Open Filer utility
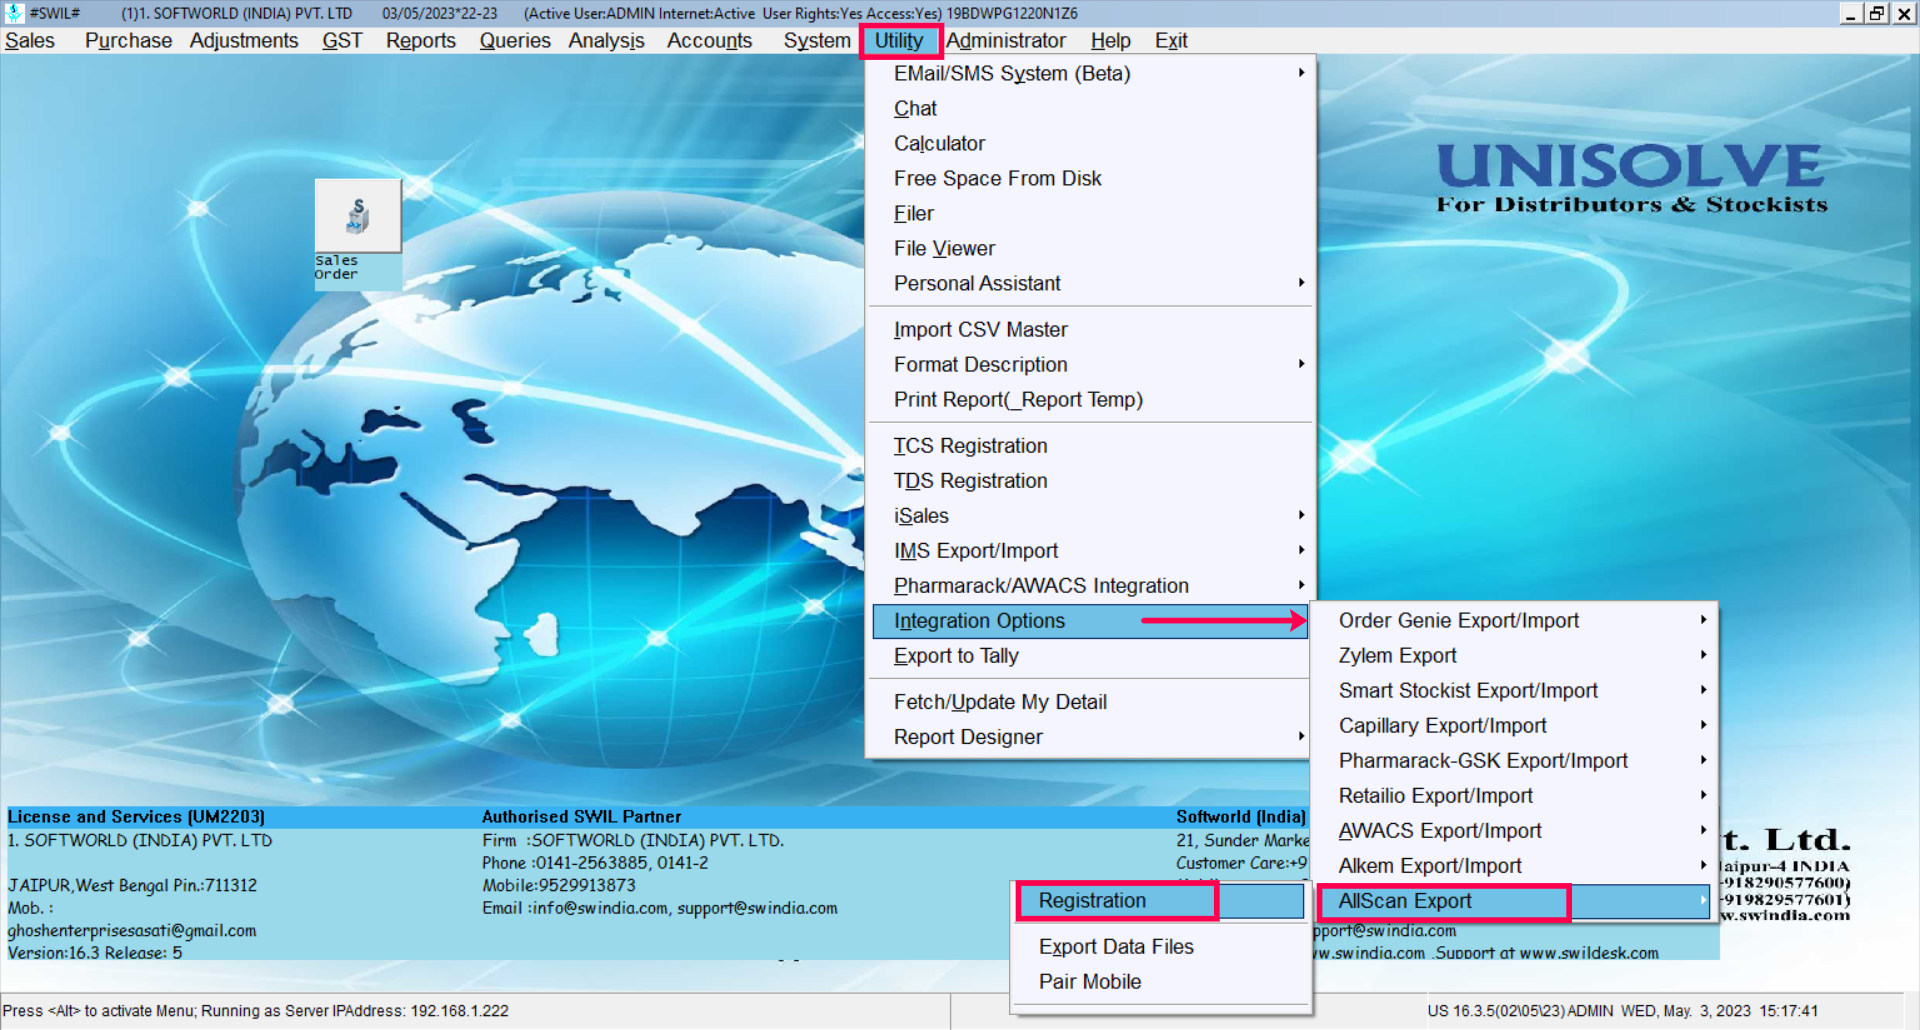 [1090, 214]
